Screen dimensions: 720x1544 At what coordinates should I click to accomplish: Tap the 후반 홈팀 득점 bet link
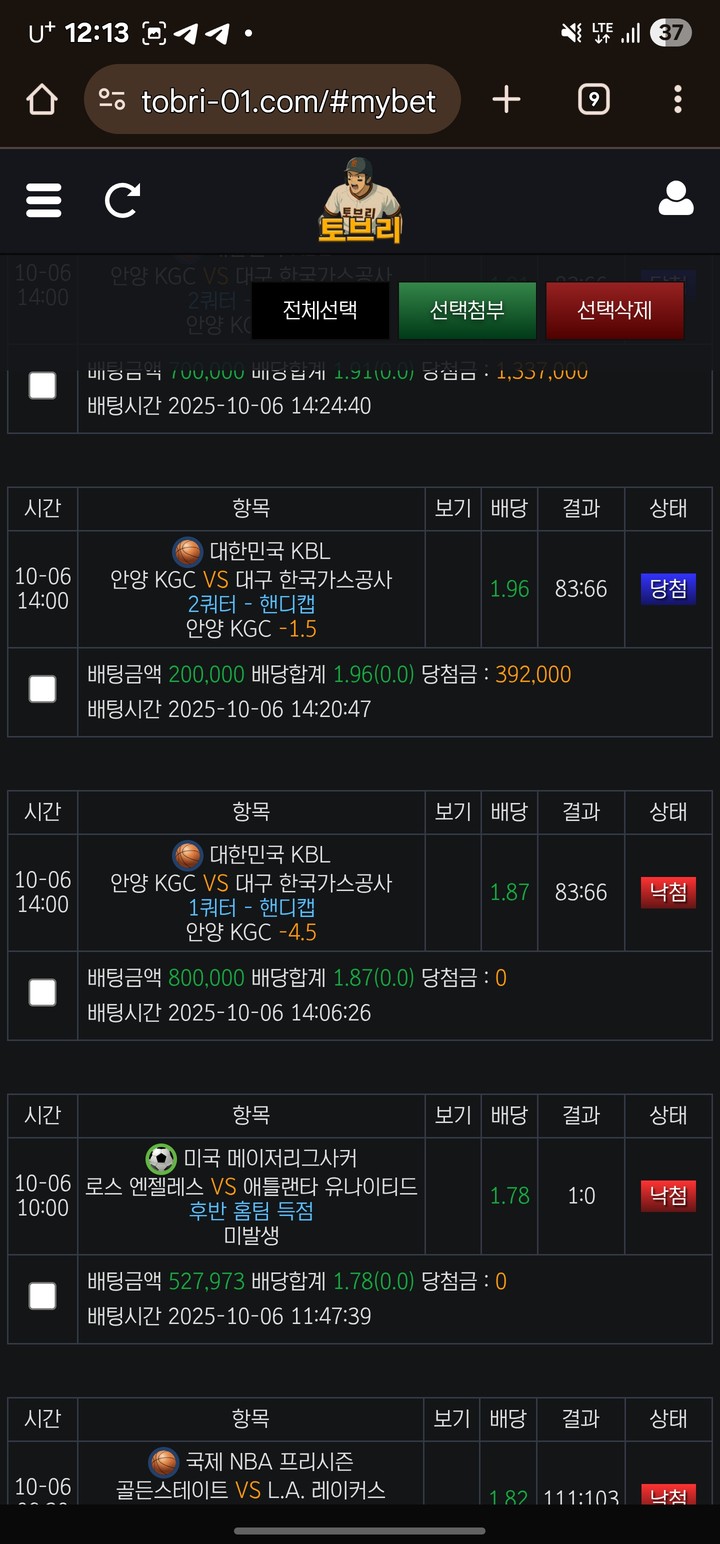[251, 1210]
